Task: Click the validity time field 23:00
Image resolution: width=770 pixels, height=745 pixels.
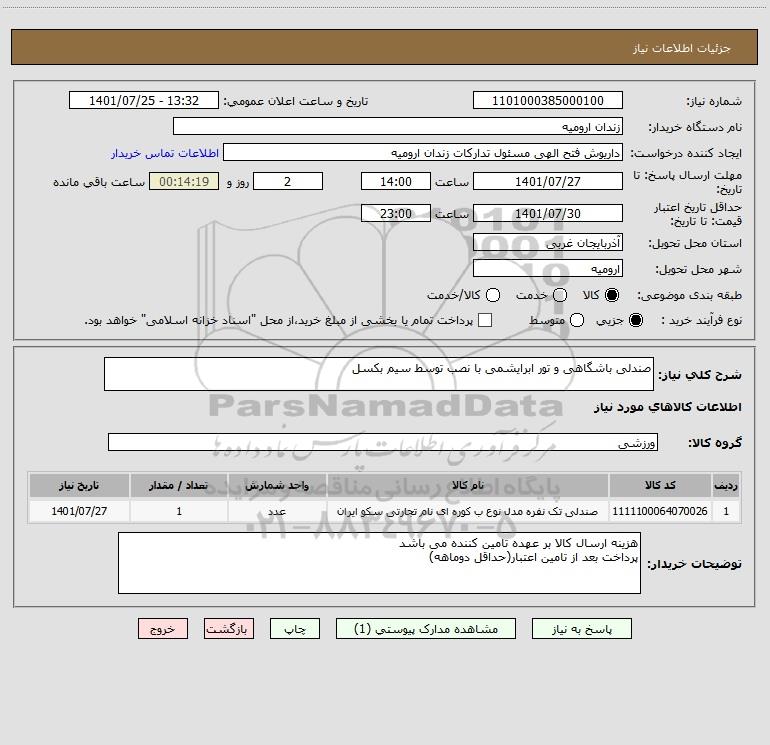Action: click(x=396, y=213)
